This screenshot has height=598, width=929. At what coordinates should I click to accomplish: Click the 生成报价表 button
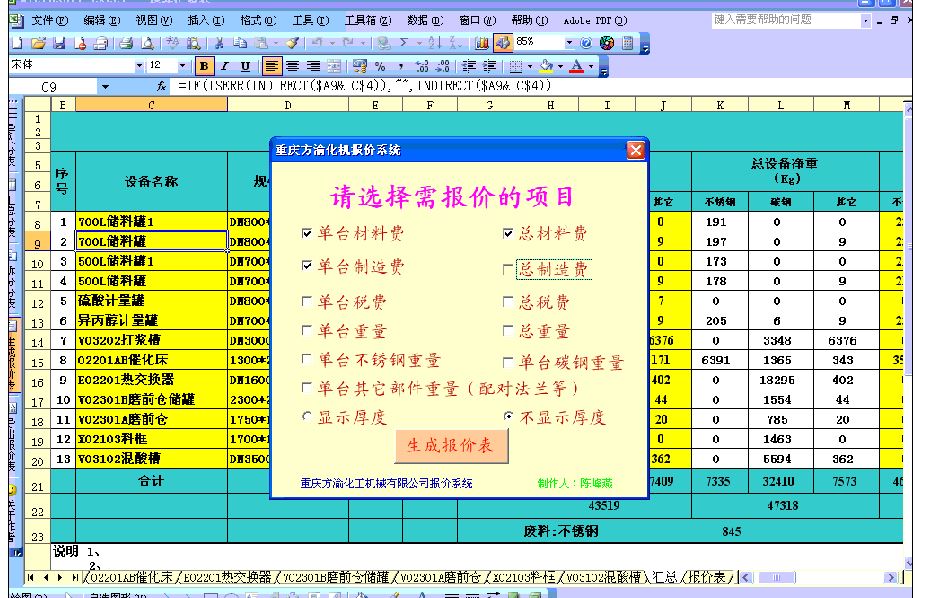point(451,446)
